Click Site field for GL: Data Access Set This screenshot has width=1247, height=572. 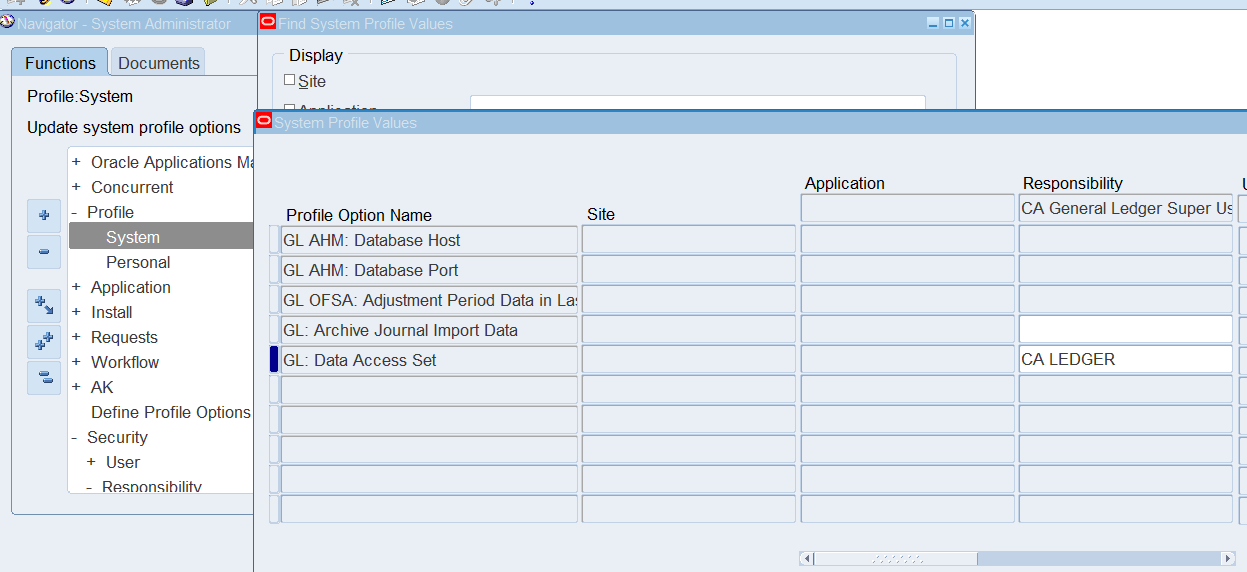tap(689, 360)
